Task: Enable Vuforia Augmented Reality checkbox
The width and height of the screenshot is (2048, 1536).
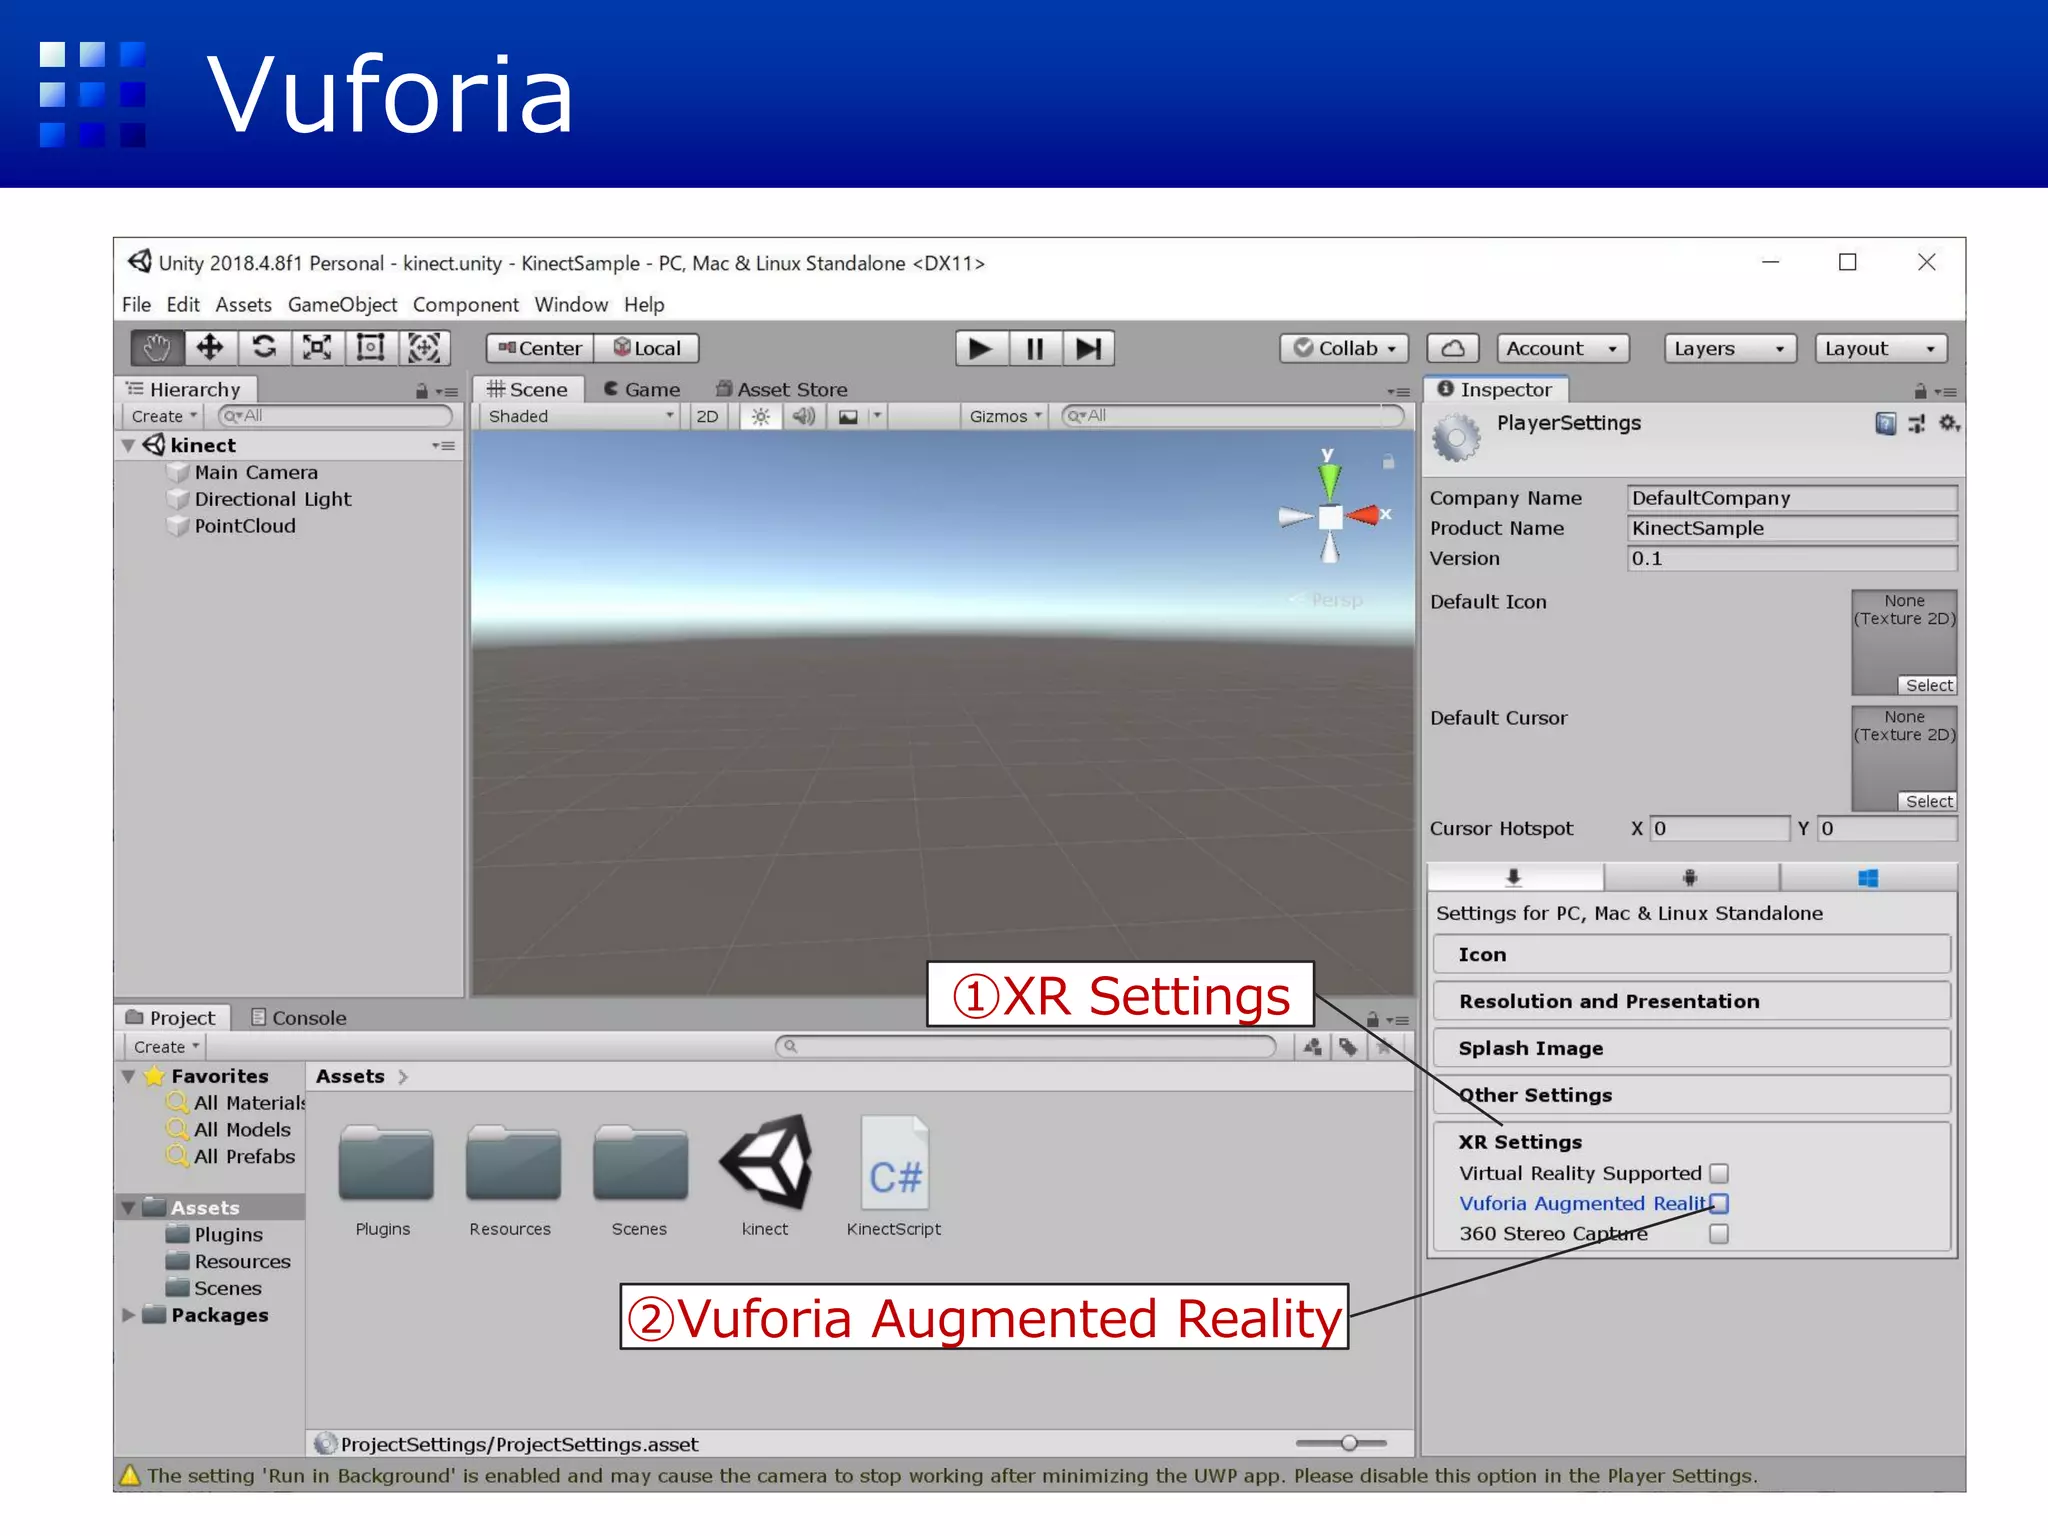Action: coord(1719,1203)
